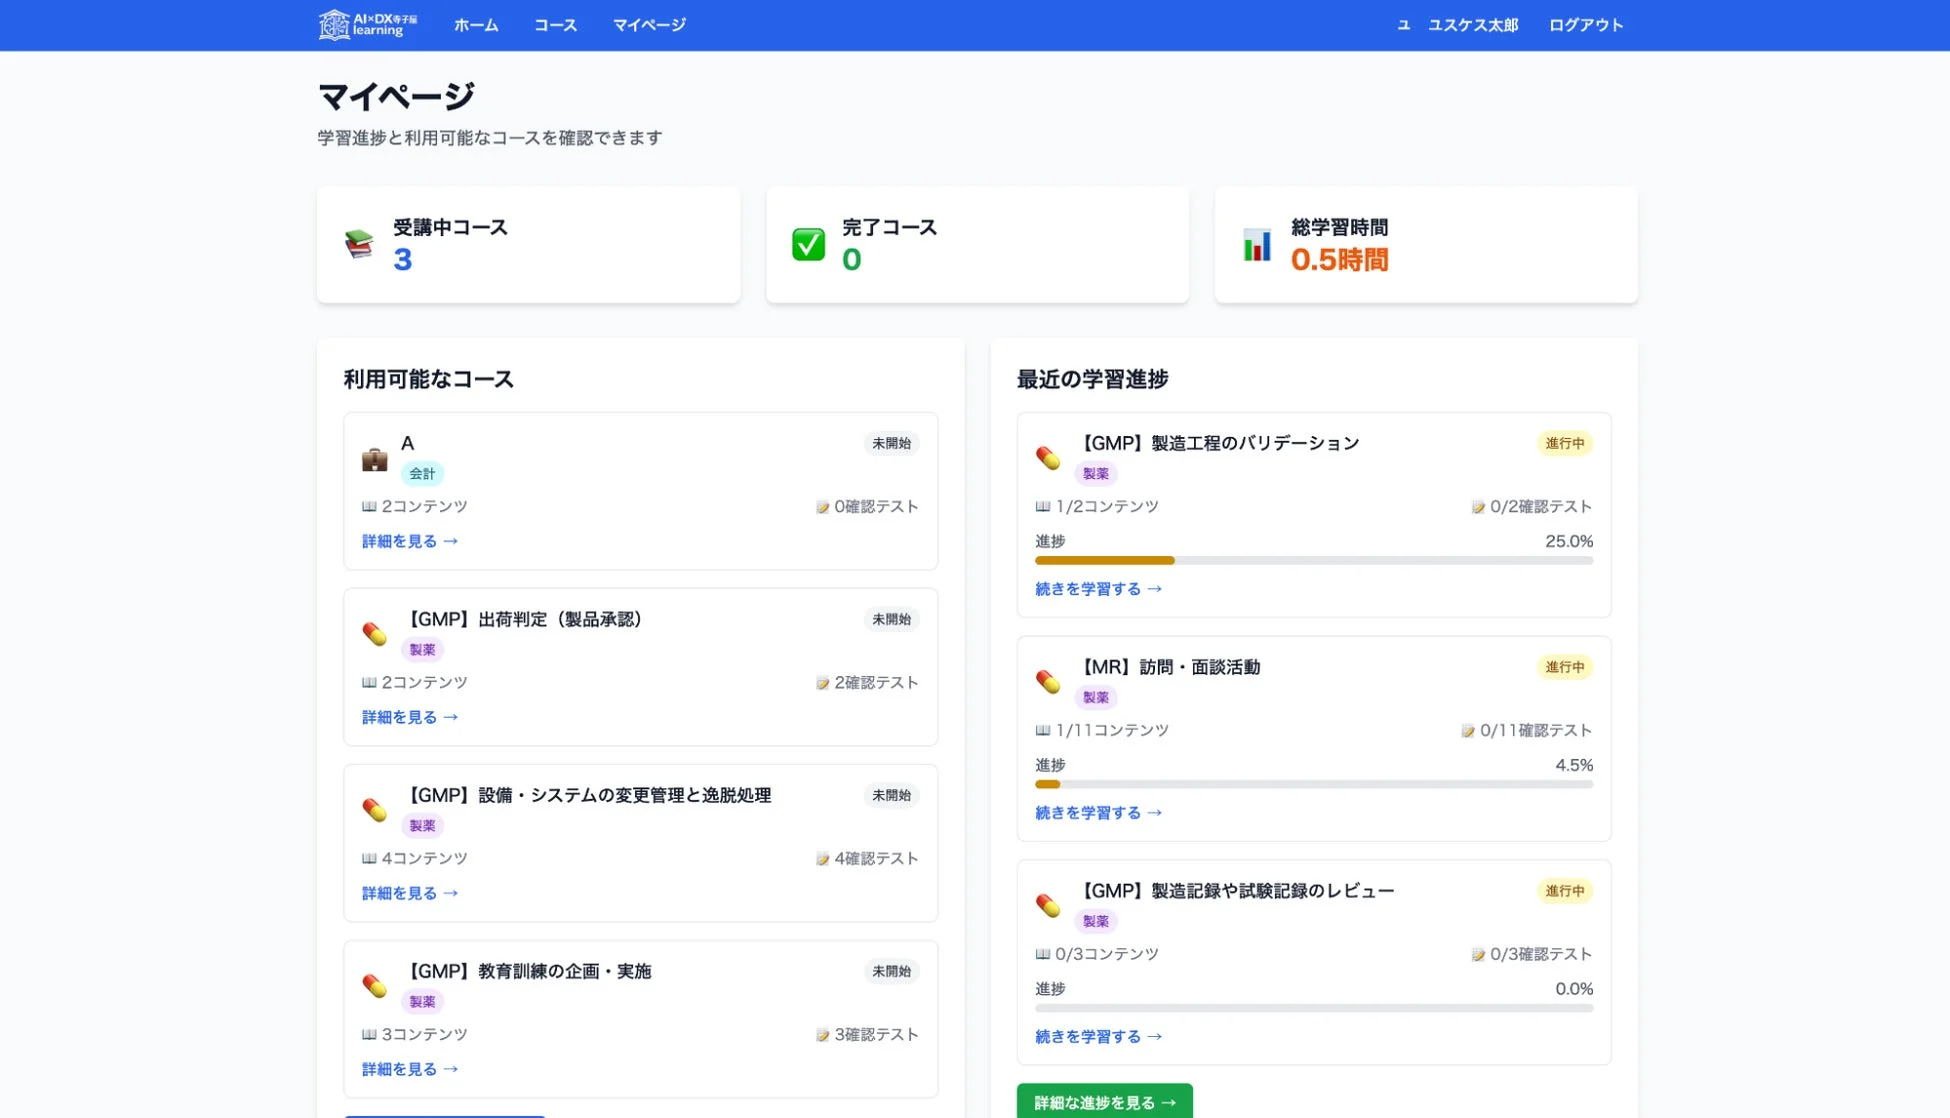
Task: Click the 未開始 badge on course A
Action: pyautogui.click(x=891, y=443)
